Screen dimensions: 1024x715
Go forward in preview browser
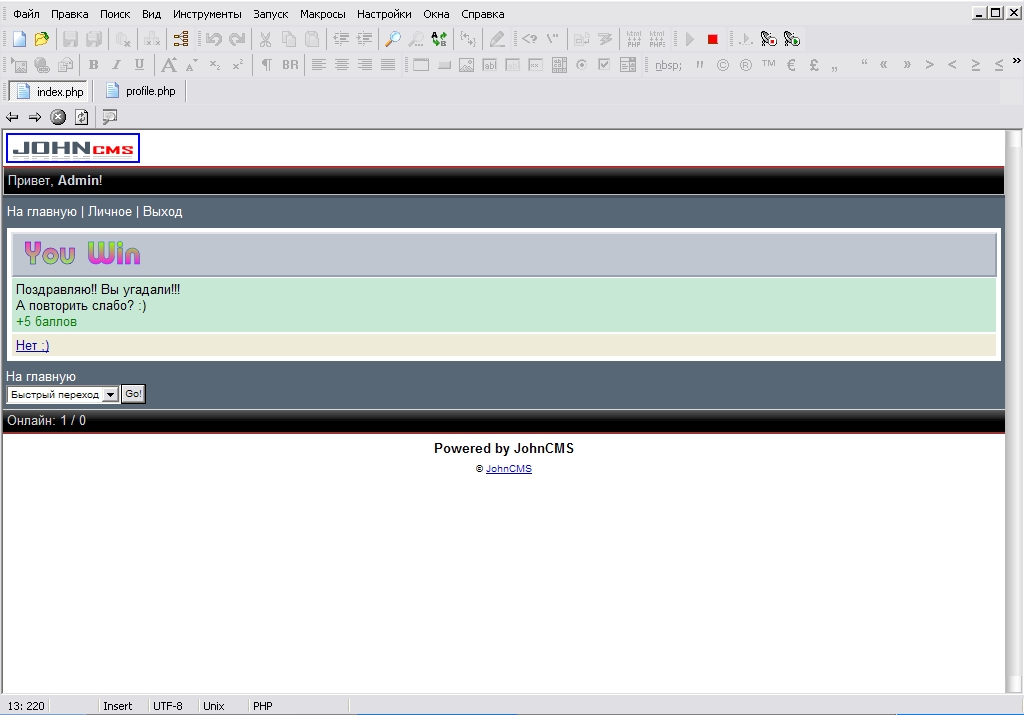[x=35, y=117]
